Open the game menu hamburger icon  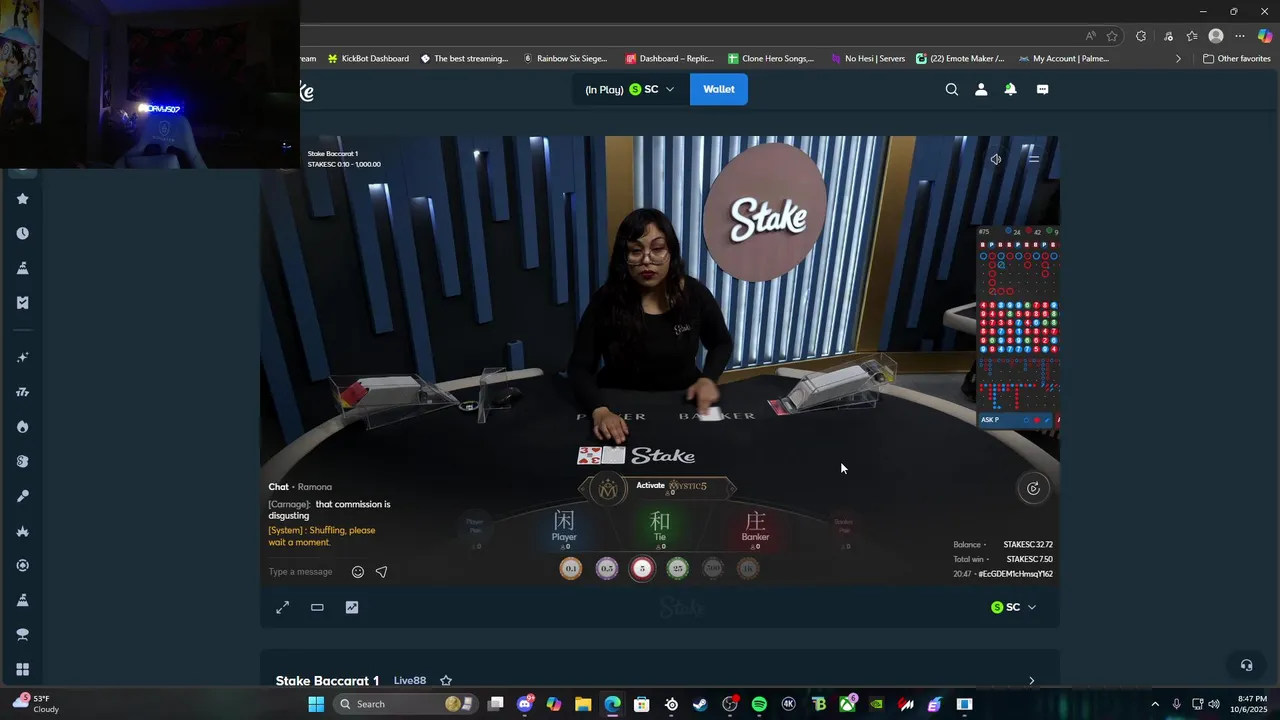tap(1034, 159)
